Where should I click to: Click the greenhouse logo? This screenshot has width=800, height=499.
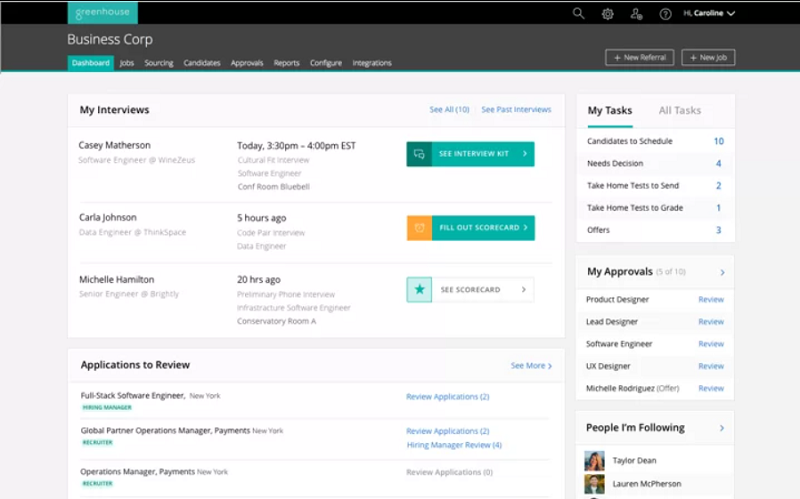coord(103,12)
